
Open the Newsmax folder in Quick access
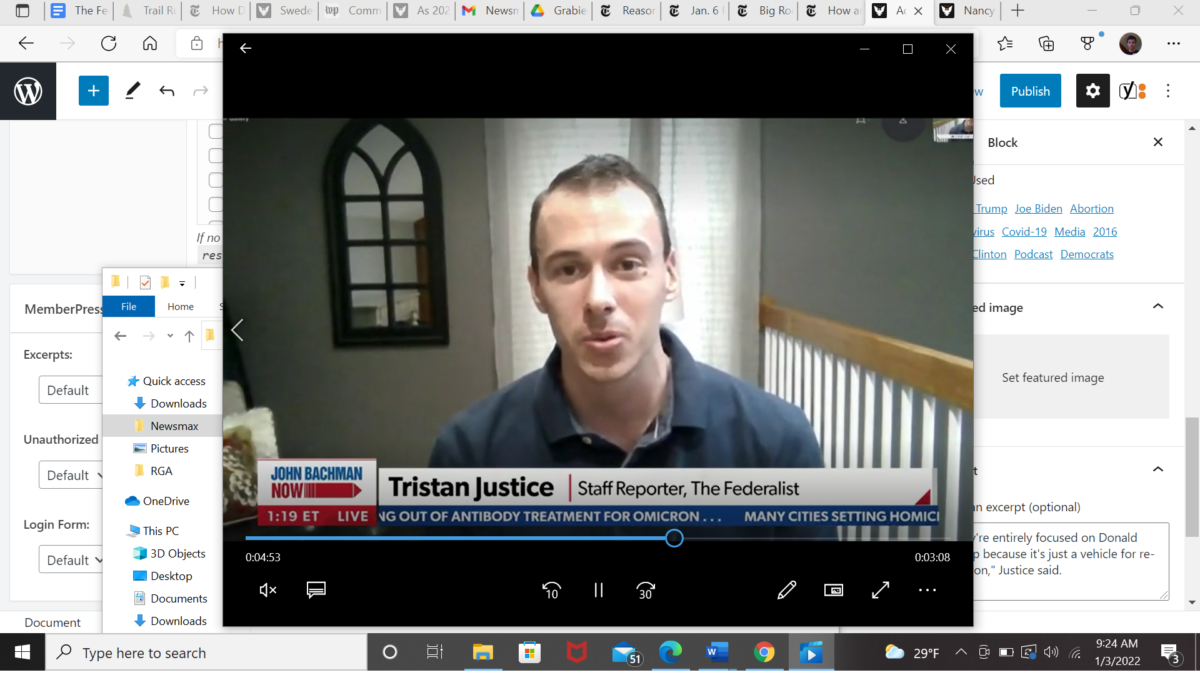174,426
